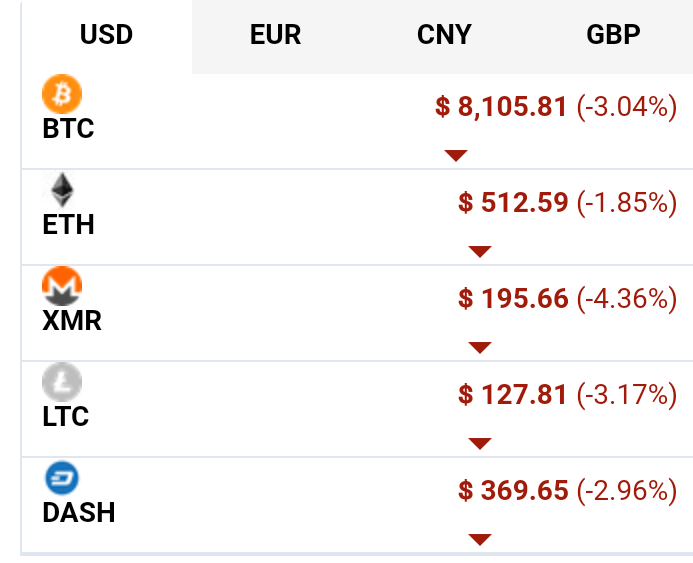Click the LTC ticker label
693x563 pixels.
(66, 416)
